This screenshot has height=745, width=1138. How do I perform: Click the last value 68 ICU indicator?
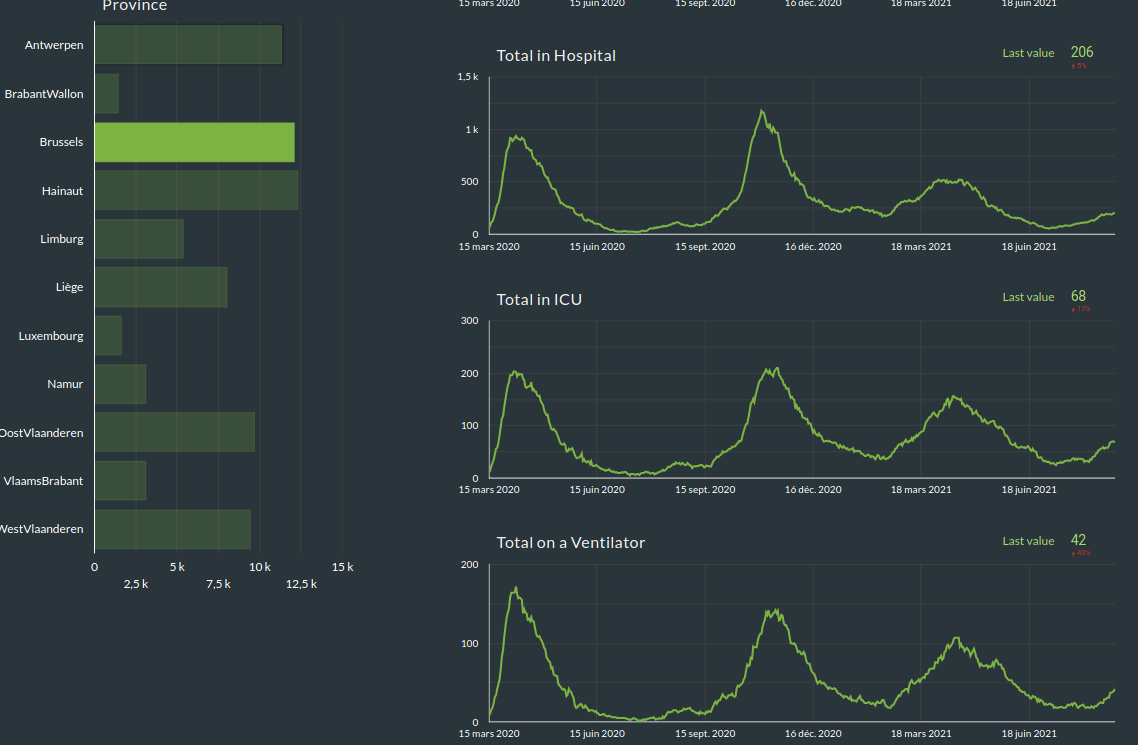[x=1078, y=296]
